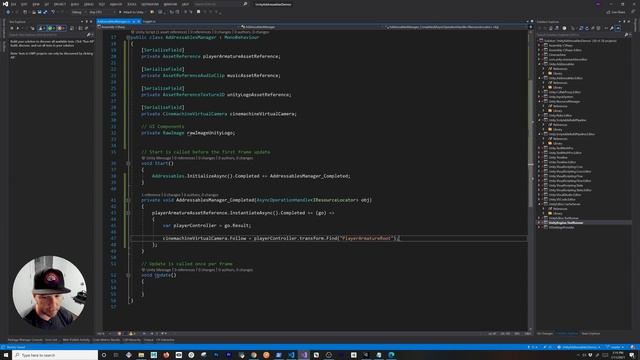Click the Save All toolbar icon
The image size is (640, 360).
click(x=45, y=12)
